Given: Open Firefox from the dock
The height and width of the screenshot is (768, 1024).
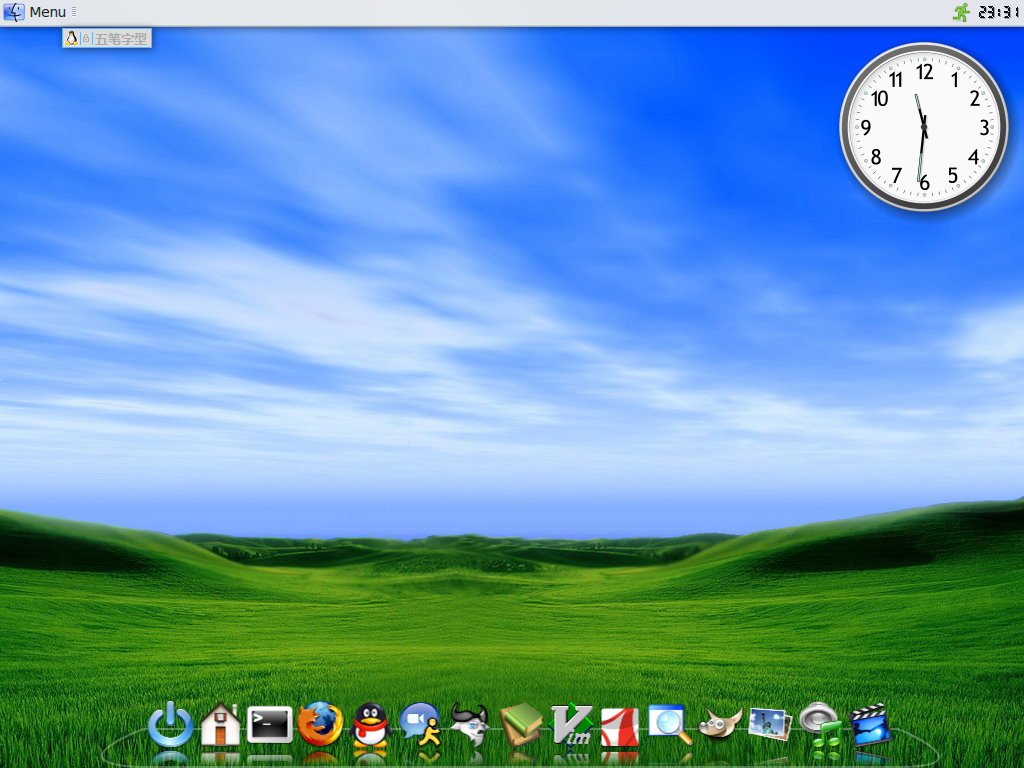Looking at the screenshot, I should pos(320,724).
